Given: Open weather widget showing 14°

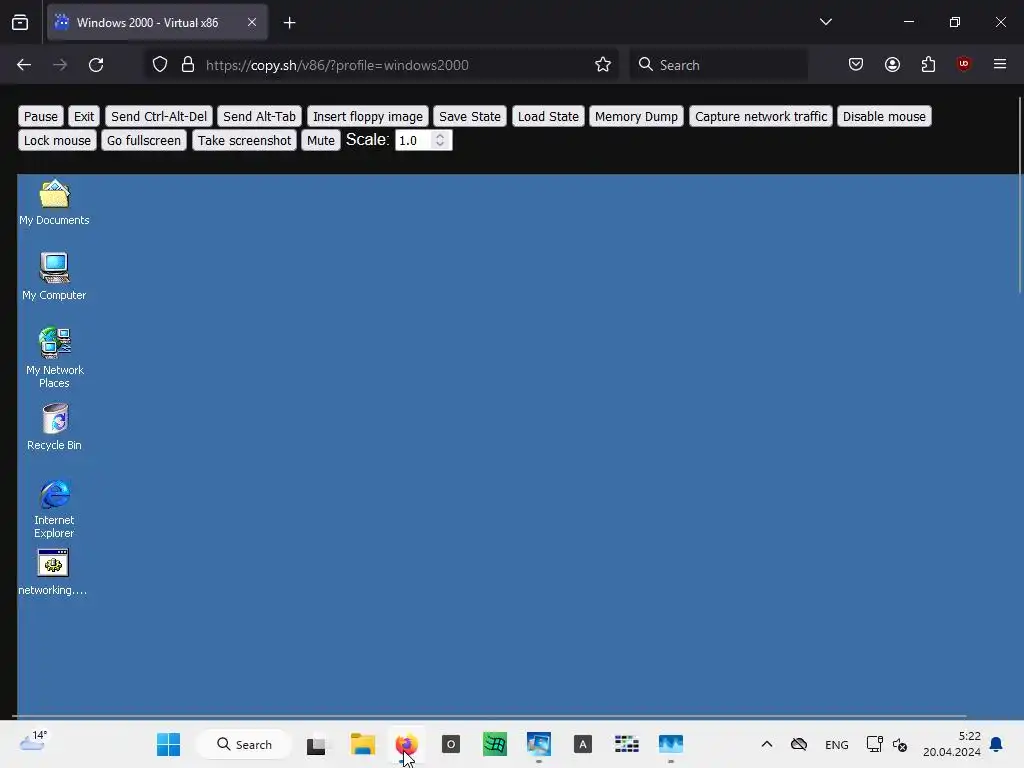Looking at the screenshot, I should [33, 742].
